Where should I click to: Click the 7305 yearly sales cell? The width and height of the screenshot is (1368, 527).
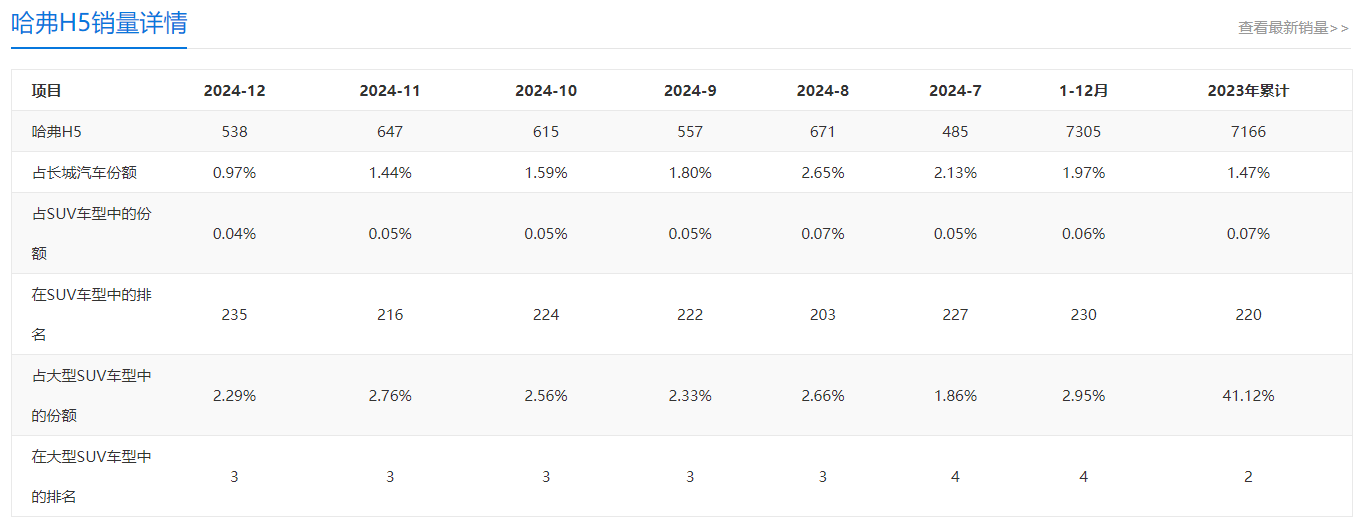1084,132
